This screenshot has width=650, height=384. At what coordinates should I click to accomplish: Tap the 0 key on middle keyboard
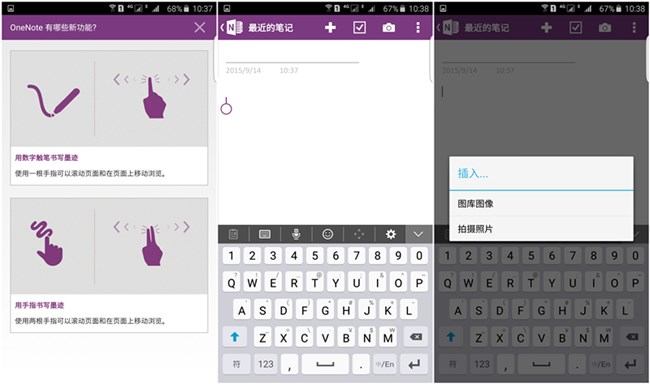coord(420,256)
